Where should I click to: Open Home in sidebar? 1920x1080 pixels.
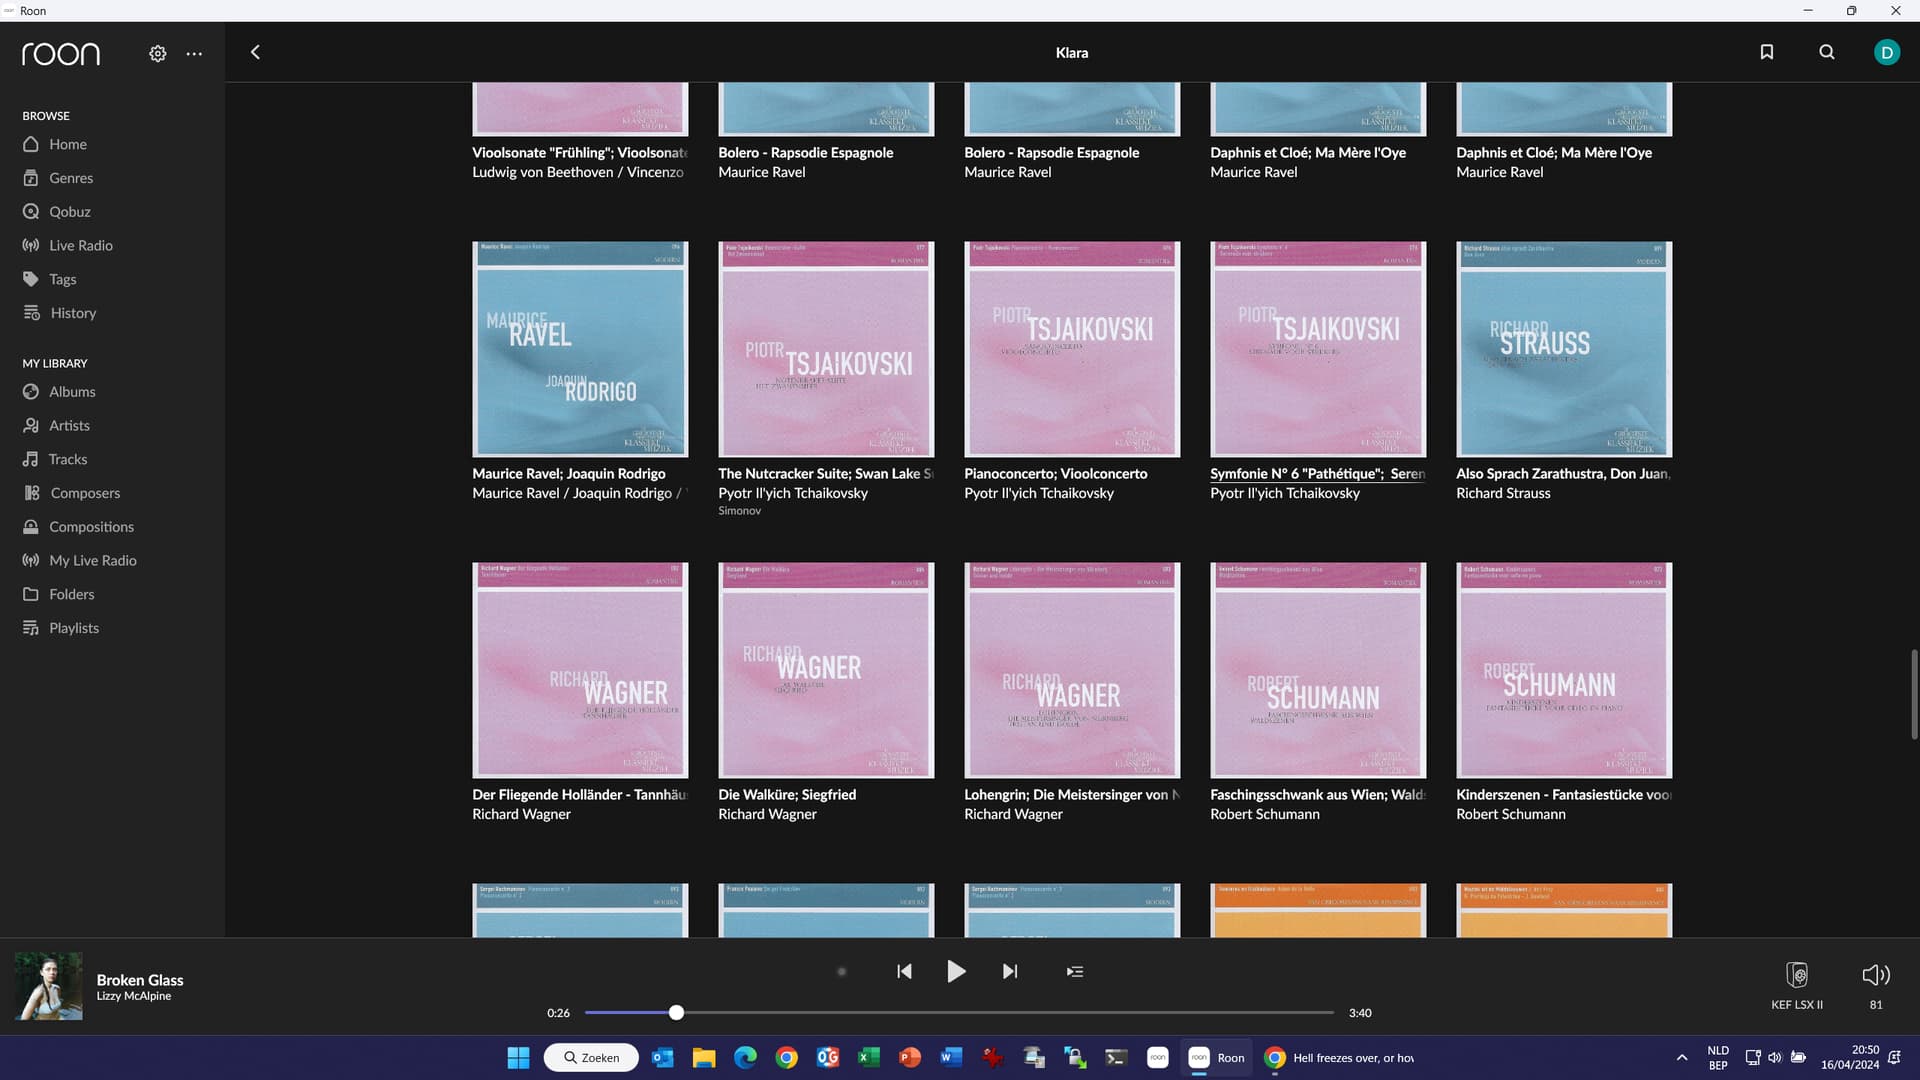[x=68, y=144]
